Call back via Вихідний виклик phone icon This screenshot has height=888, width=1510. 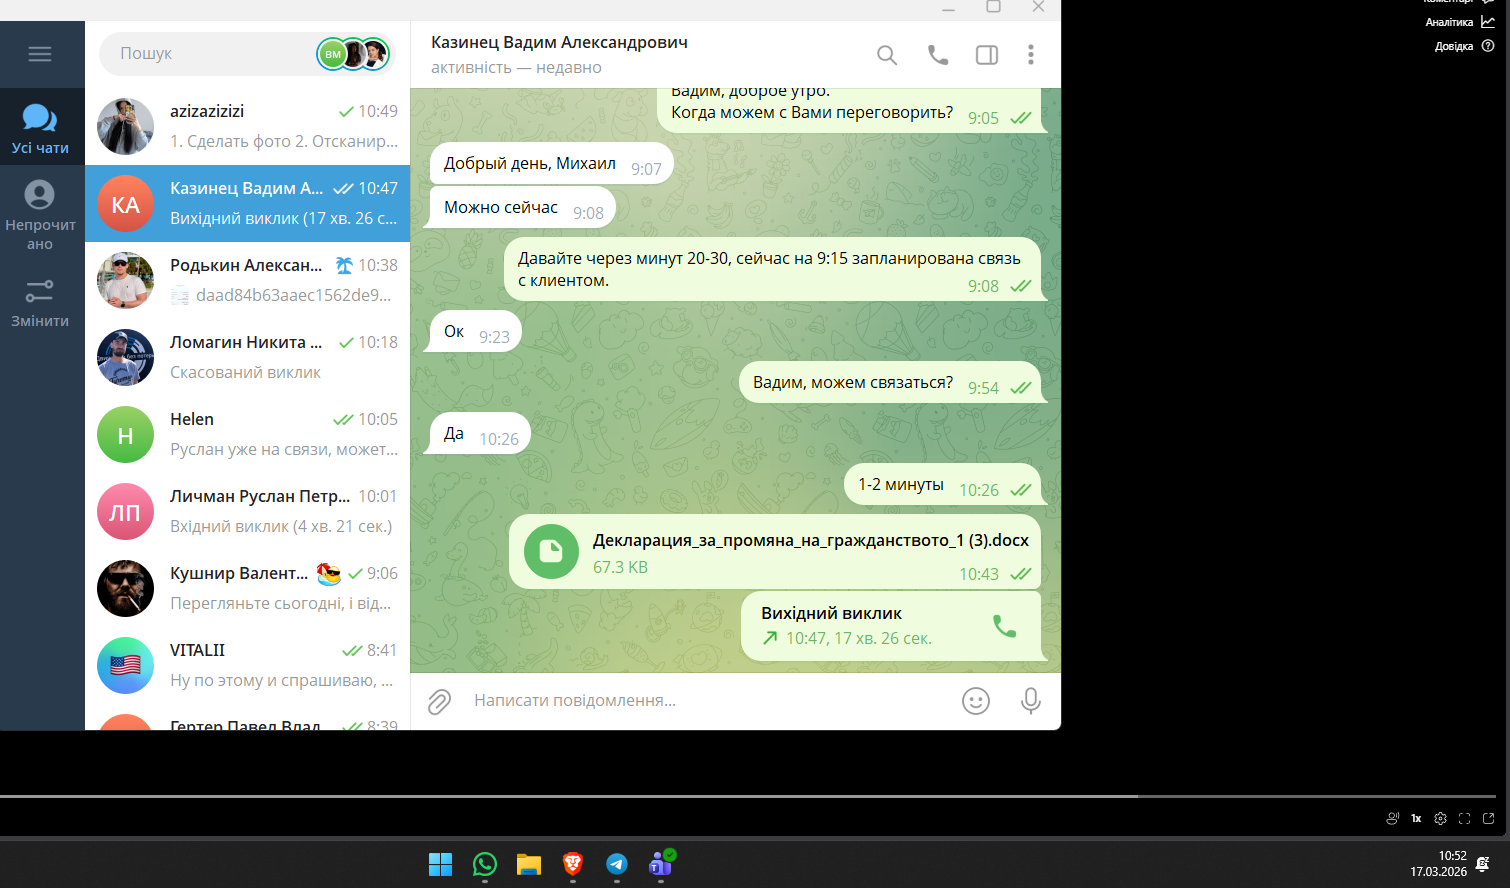(x=1004, y=626)
